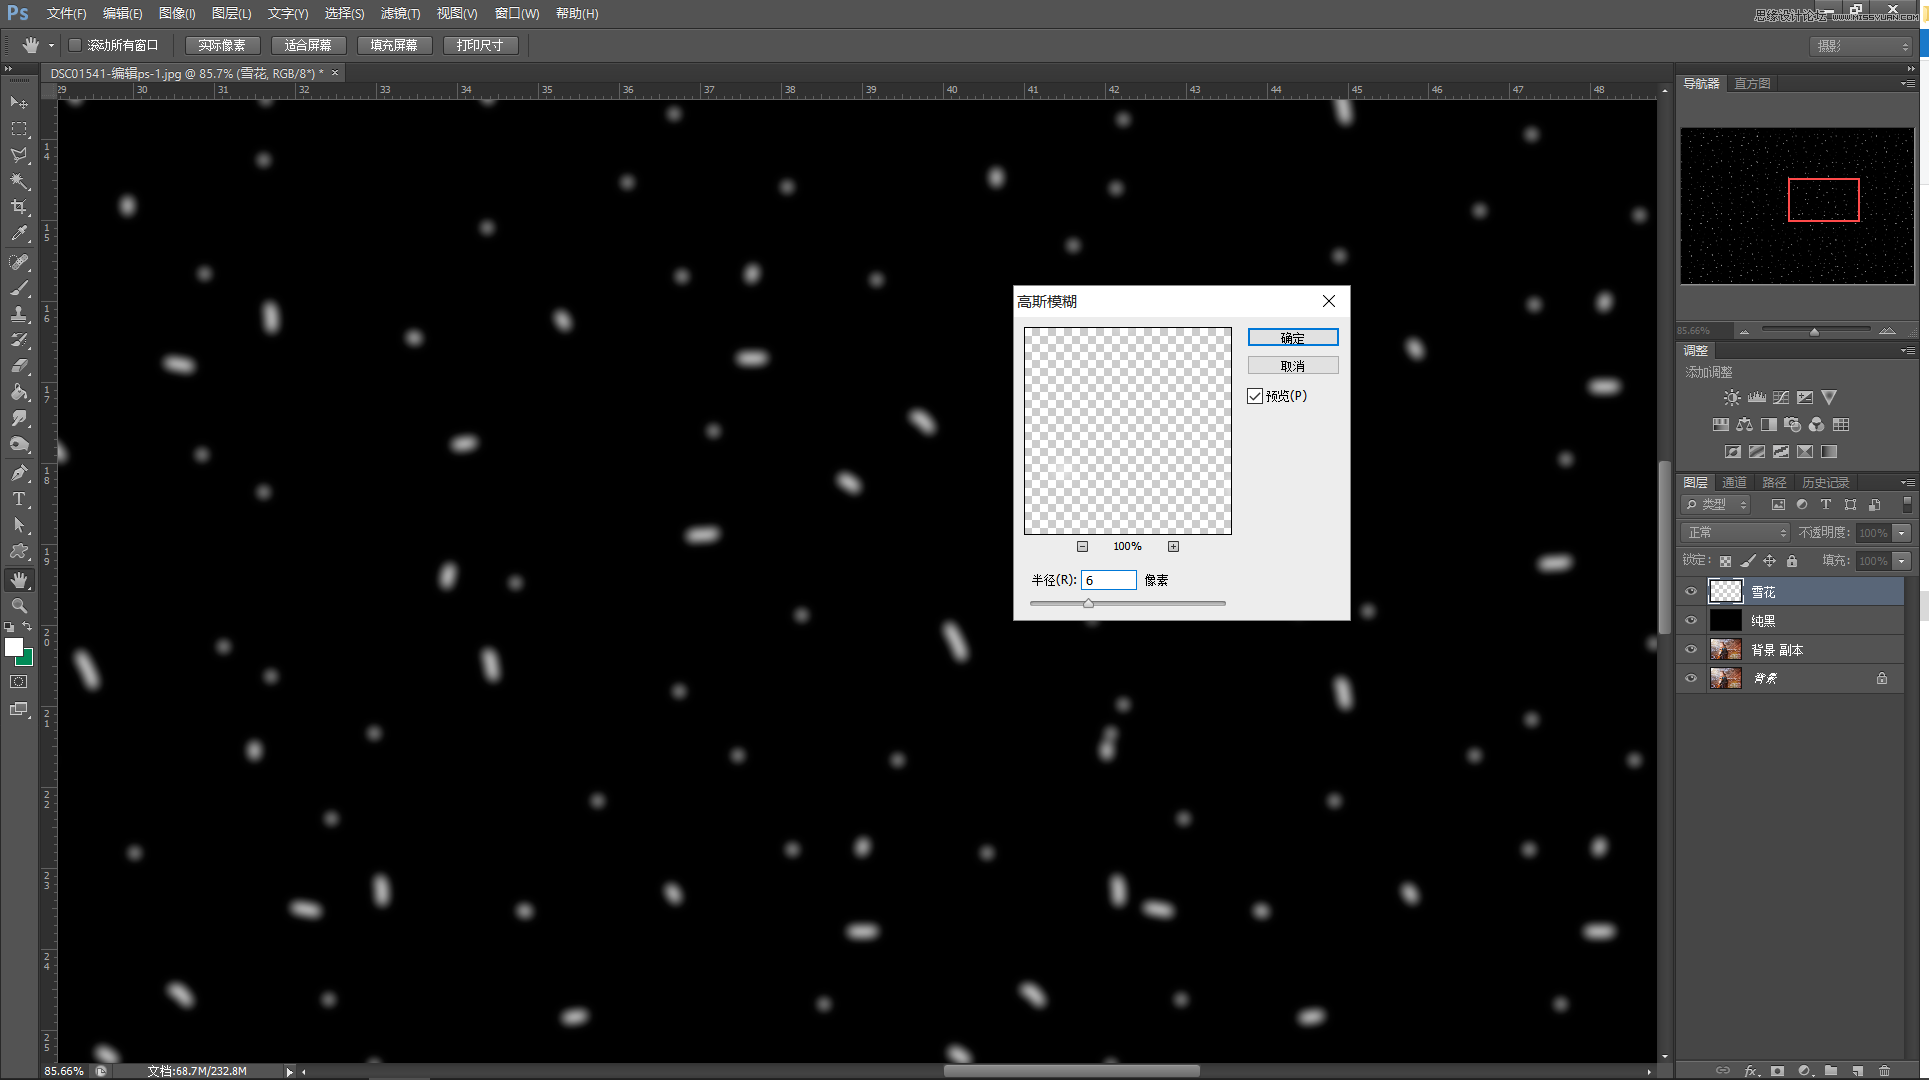Click the foreground color swatch
The height and width of the screenshot is (1080, 1929).
(x=14, y=647)
